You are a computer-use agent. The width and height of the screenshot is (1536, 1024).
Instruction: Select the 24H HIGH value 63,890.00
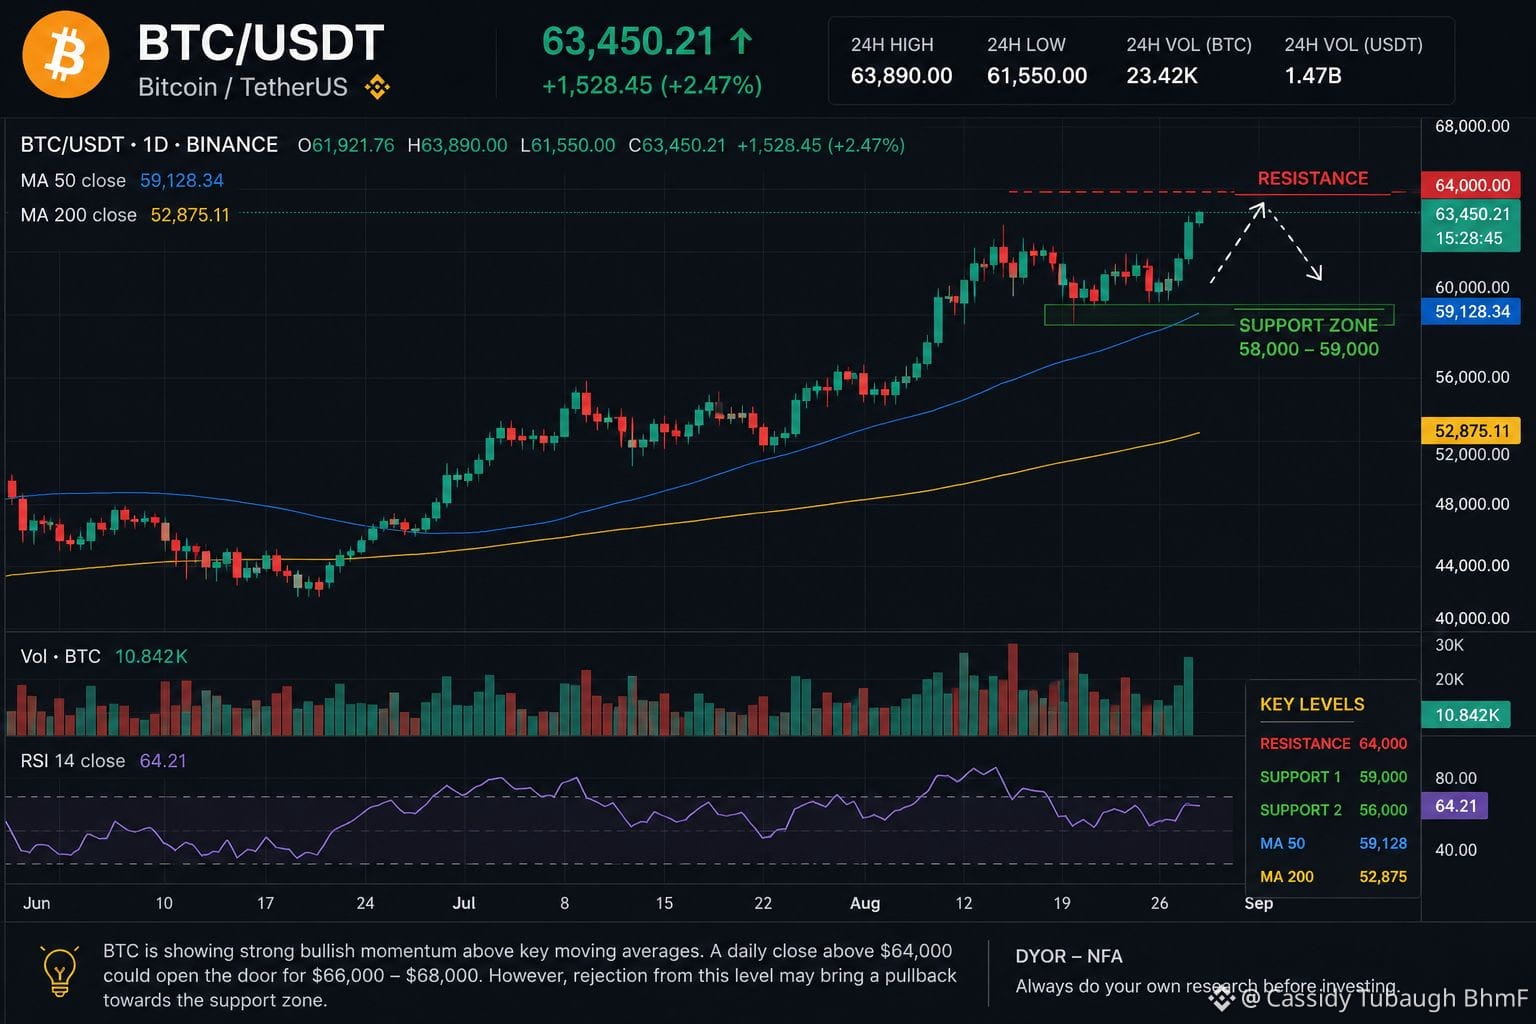point(902,76)
